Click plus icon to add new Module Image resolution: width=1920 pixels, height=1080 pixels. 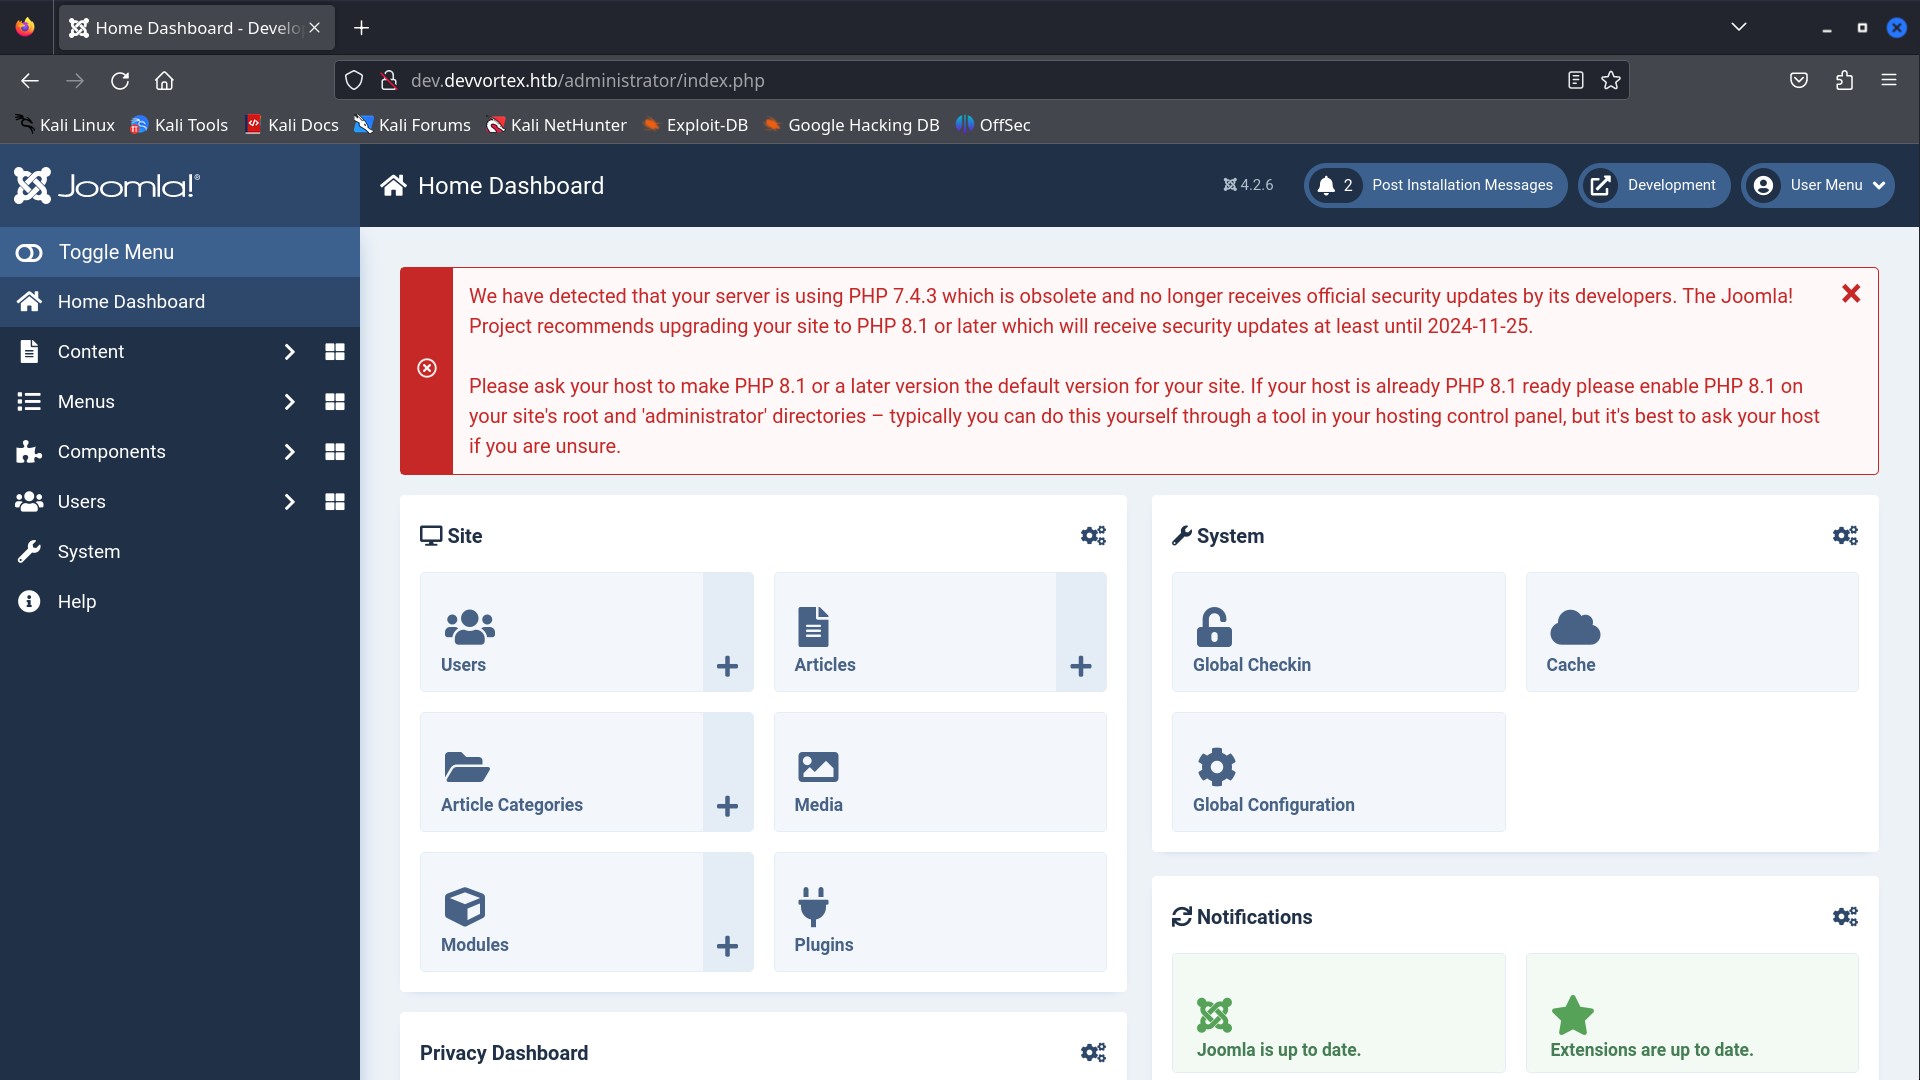[727, 946]
